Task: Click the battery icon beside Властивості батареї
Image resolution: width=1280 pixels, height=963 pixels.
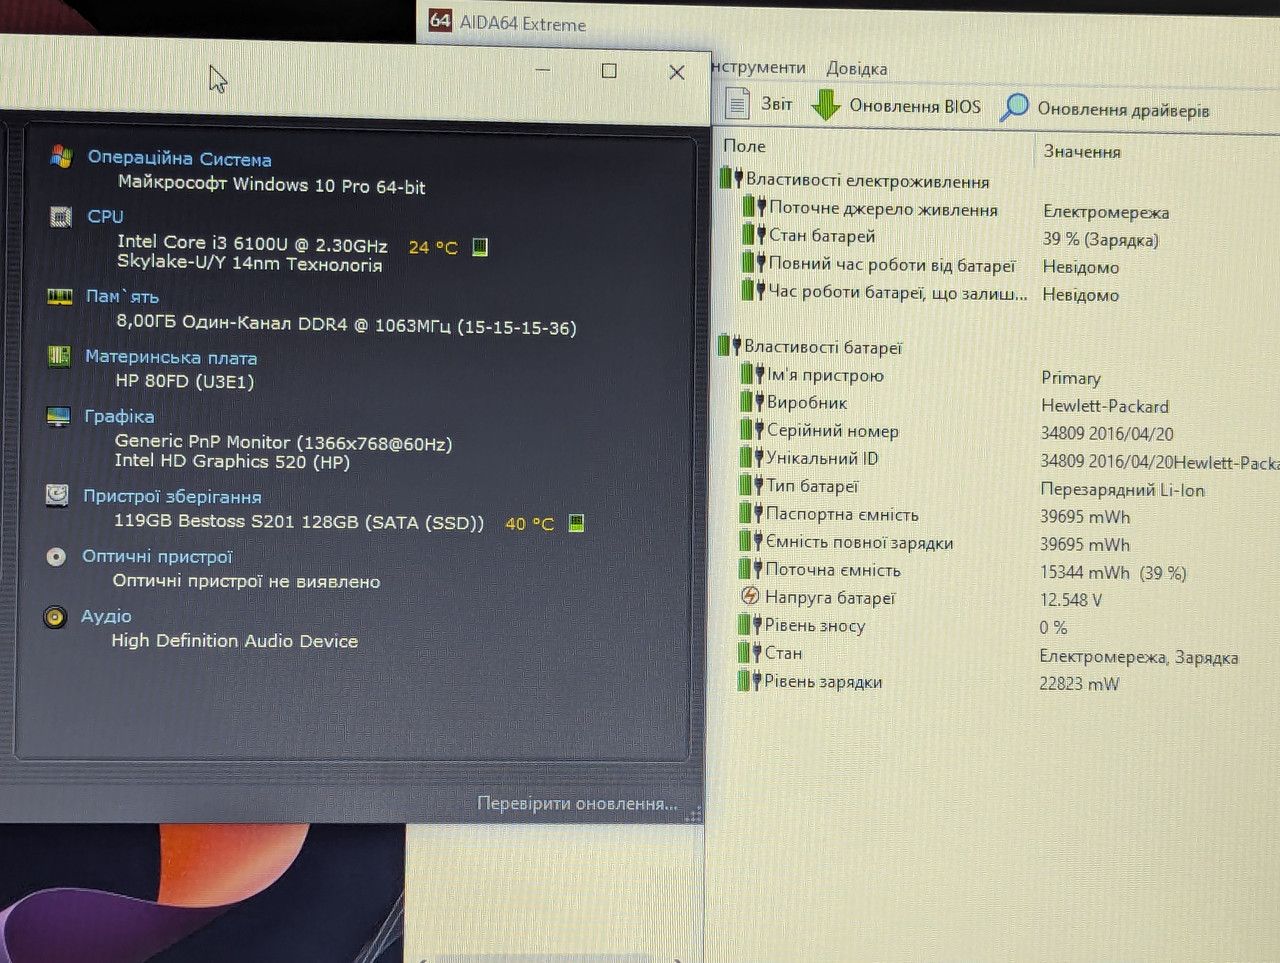Action: tap(729, 346)
